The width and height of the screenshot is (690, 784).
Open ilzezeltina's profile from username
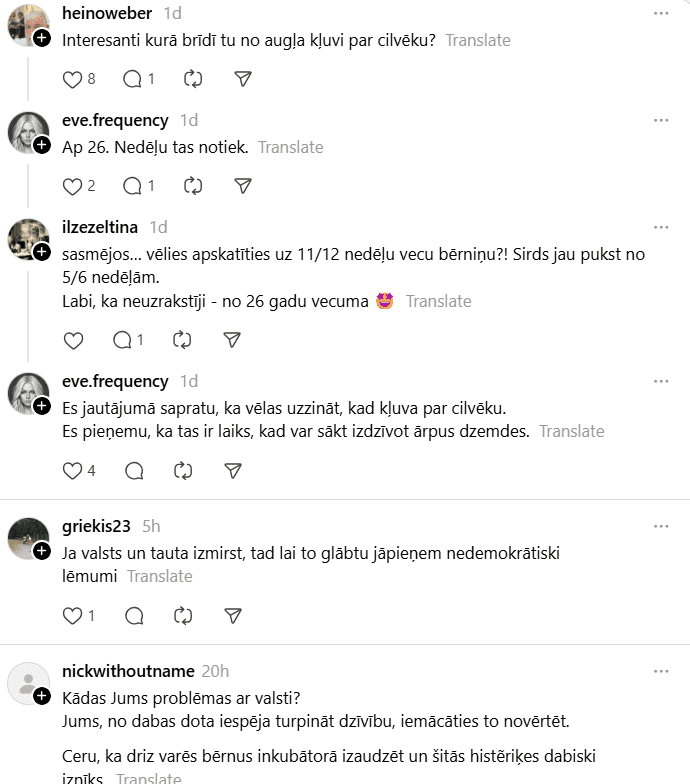[x=100, y=228]
